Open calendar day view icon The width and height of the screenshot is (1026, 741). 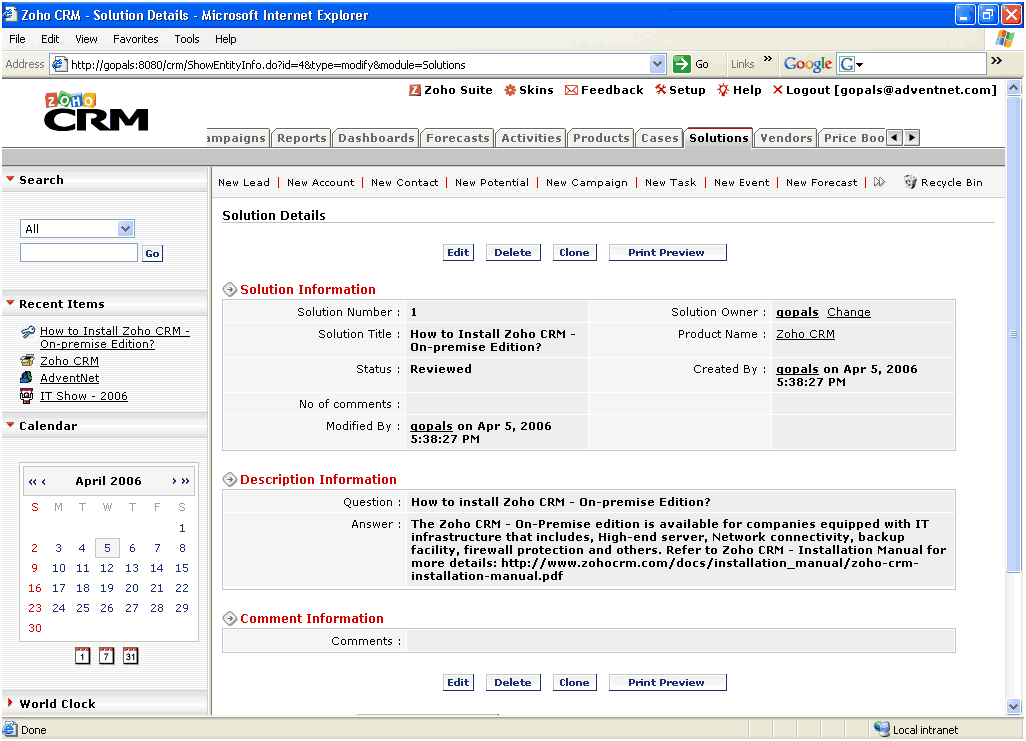82,655
